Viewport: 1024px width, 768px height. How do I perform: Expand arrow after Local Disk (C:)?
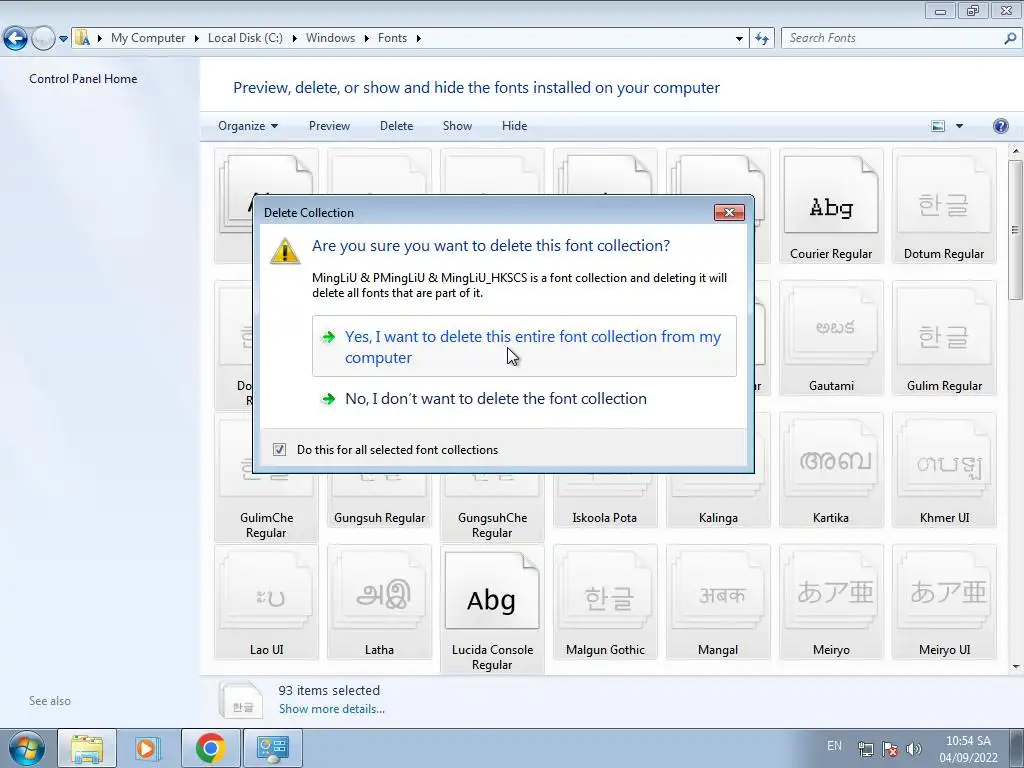click(295, 38)
